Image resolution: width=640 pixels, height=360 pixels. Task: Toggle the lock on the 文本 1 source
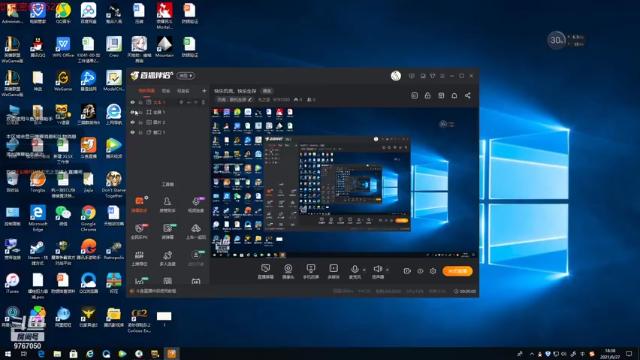pyautogui.click(x=140, y=102)
